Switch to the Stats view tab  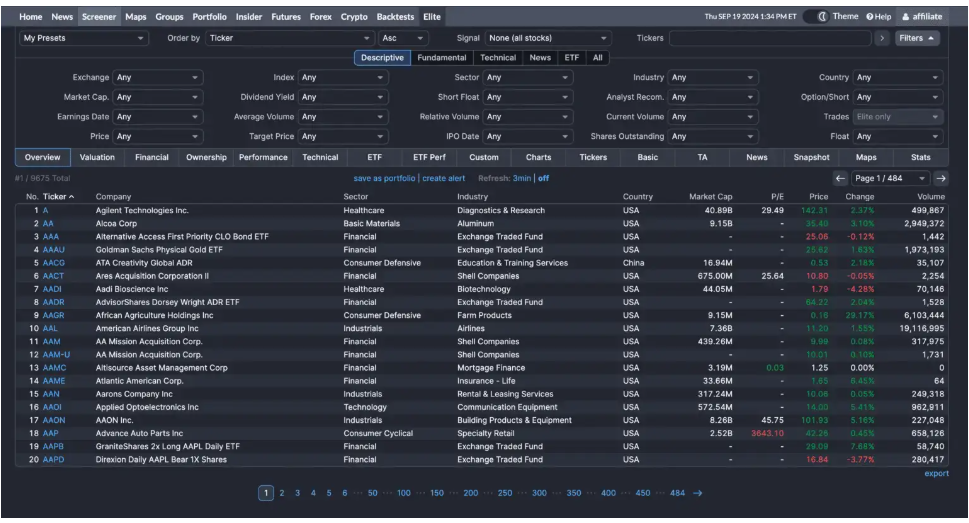(920, 158)
